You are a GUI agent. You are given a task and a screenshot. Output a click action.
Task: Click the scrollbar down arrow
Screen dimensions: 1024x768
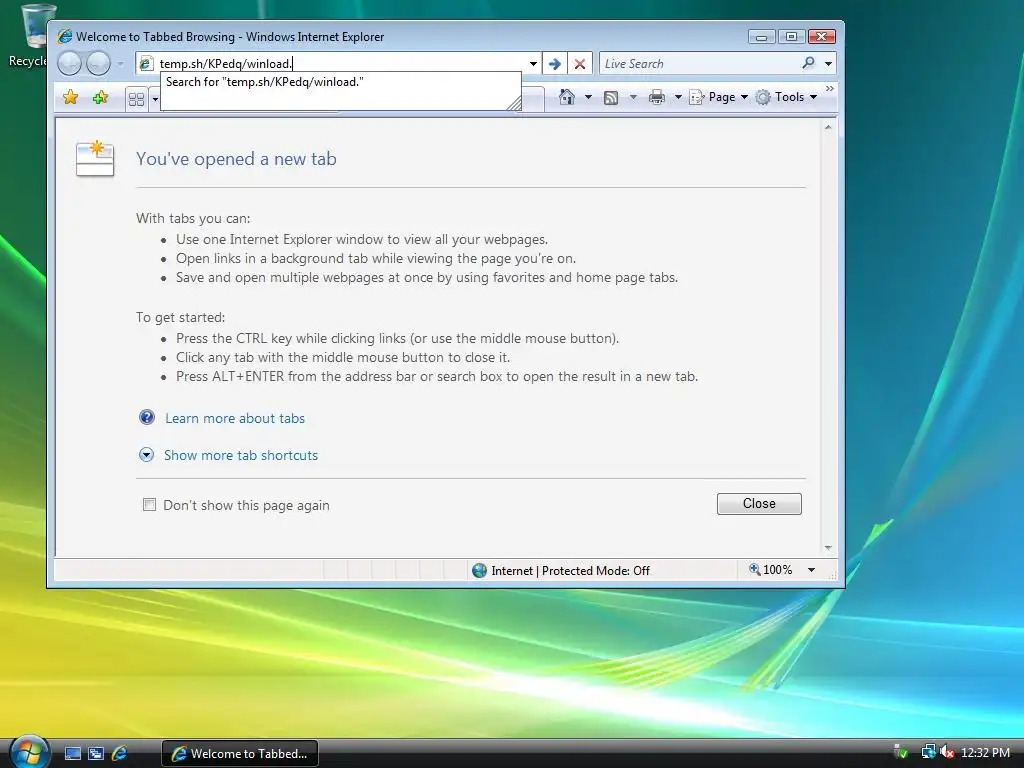(828, 547)
